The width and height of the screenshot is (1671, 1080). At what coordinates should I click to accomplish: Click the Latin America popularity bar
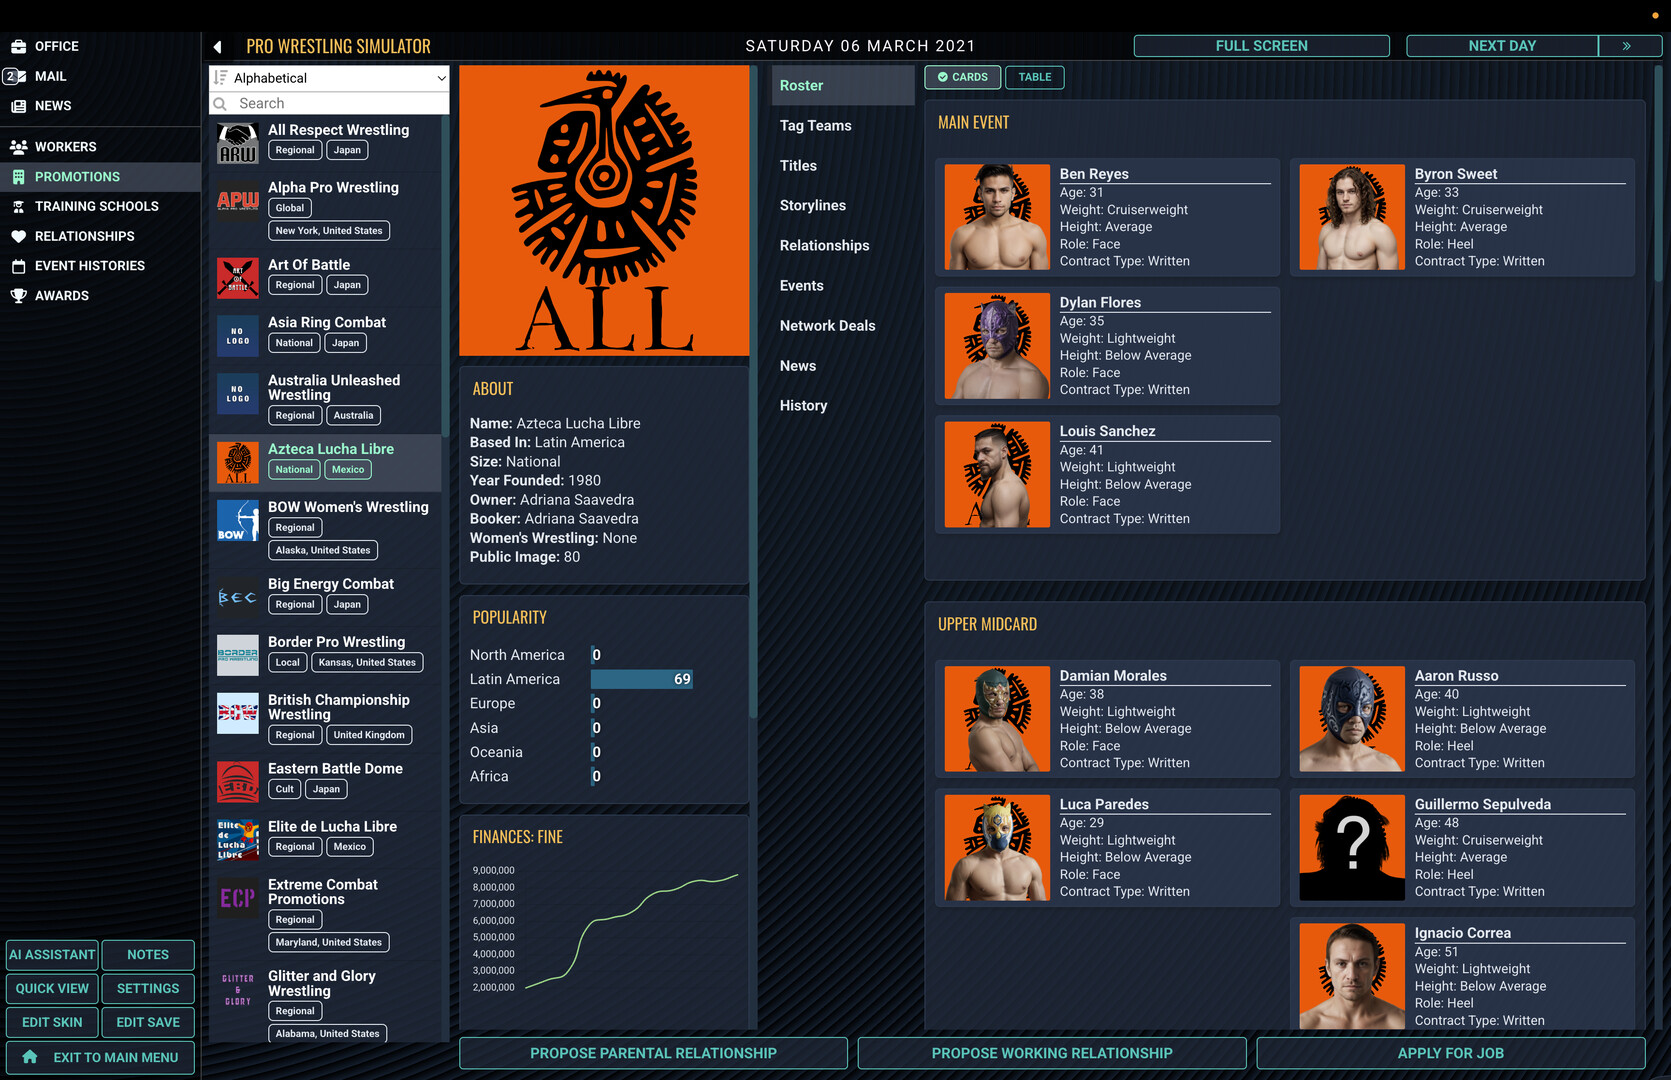(641, 679)
